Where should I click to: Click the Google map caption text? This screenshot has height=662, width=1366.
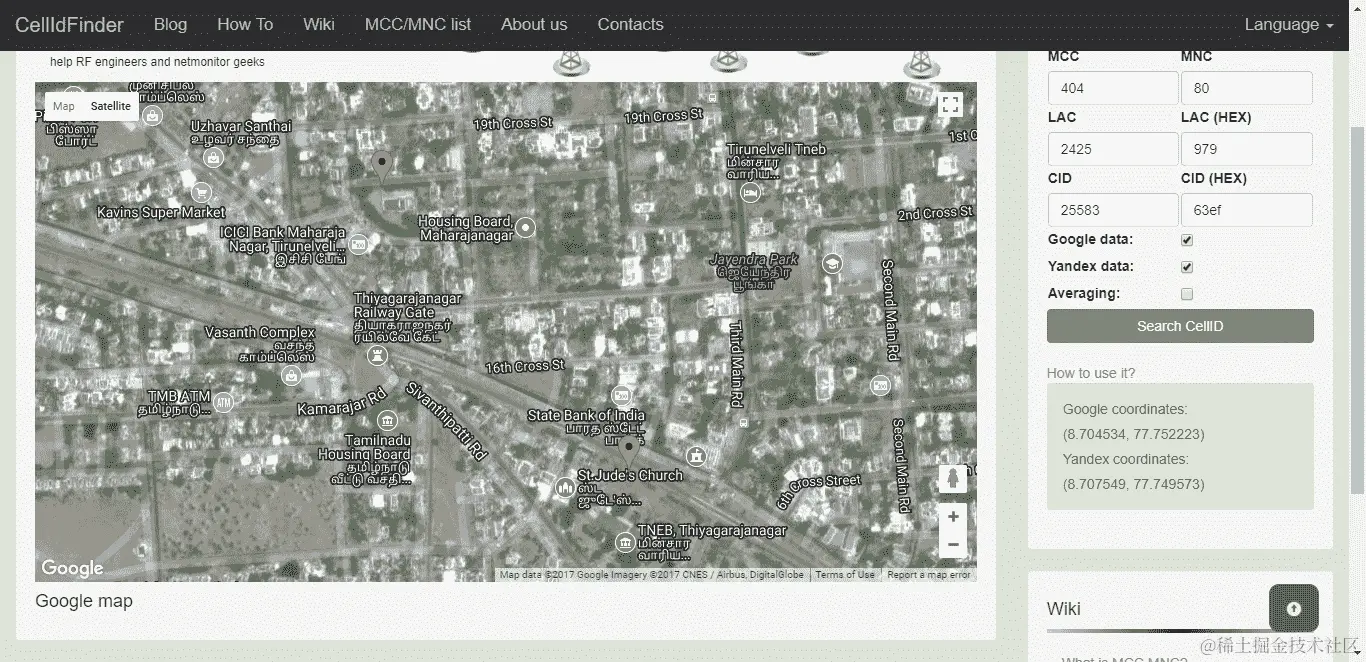(84, 601)
